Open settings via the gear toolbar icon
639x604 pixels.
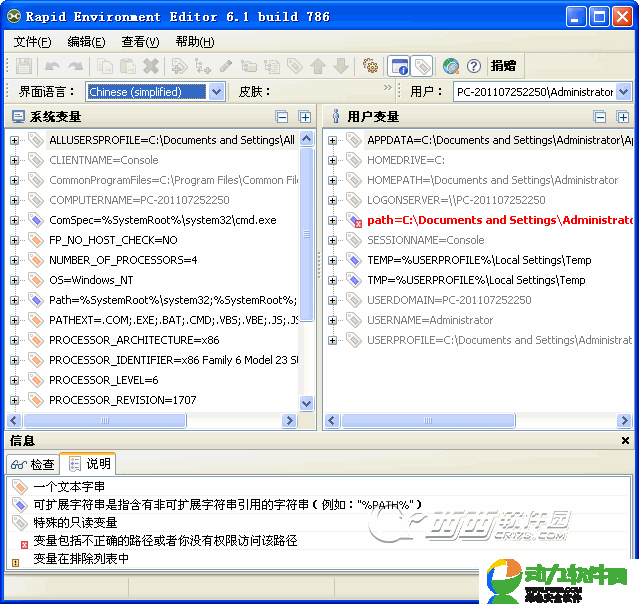pos(370,66)
